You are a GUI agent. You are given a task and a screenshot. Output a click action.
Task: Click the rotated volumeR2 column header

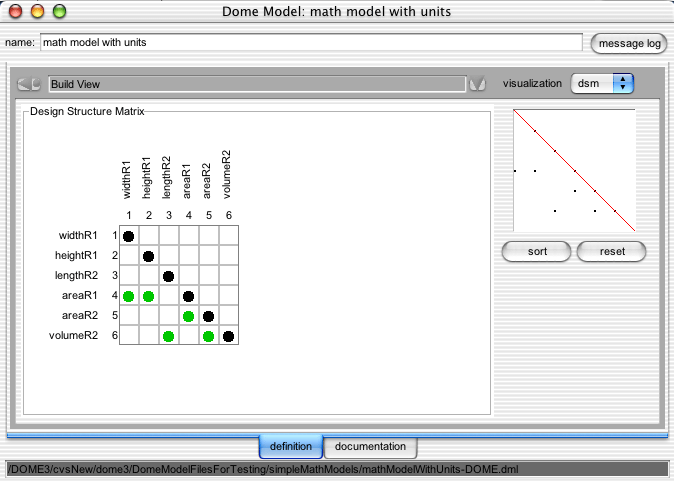[x=227, y=174]
